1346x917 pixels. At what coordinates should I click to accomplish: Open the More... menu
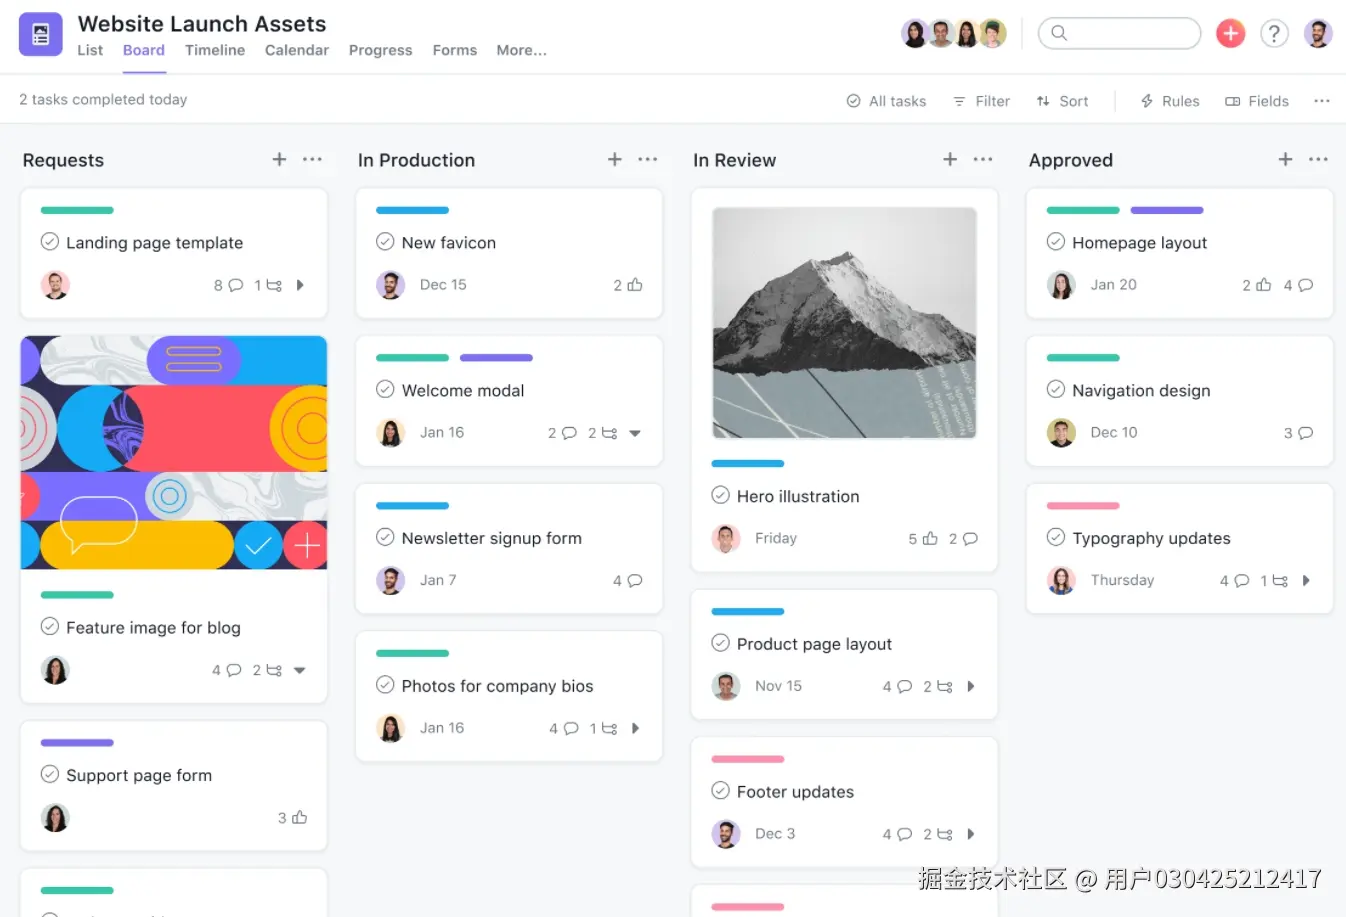pyautogui.click(x=521, y=50)
